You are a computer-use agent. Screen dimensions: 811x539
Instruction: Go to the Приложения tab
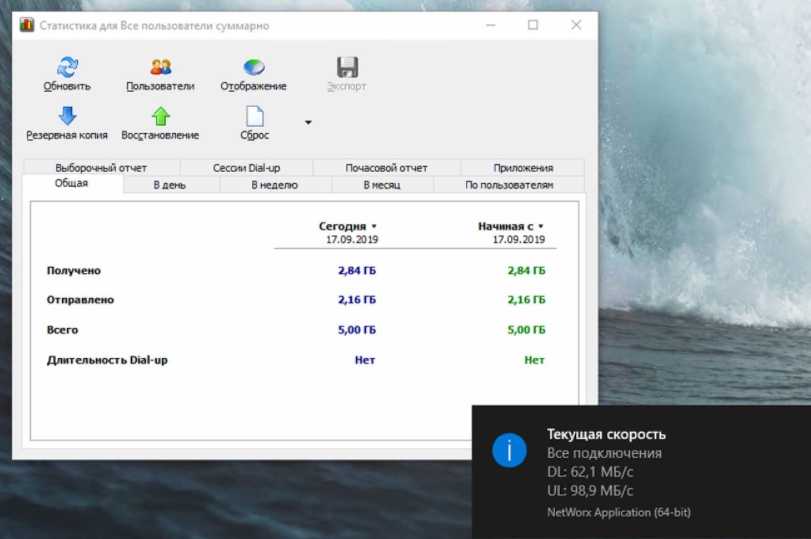(522, 168)
